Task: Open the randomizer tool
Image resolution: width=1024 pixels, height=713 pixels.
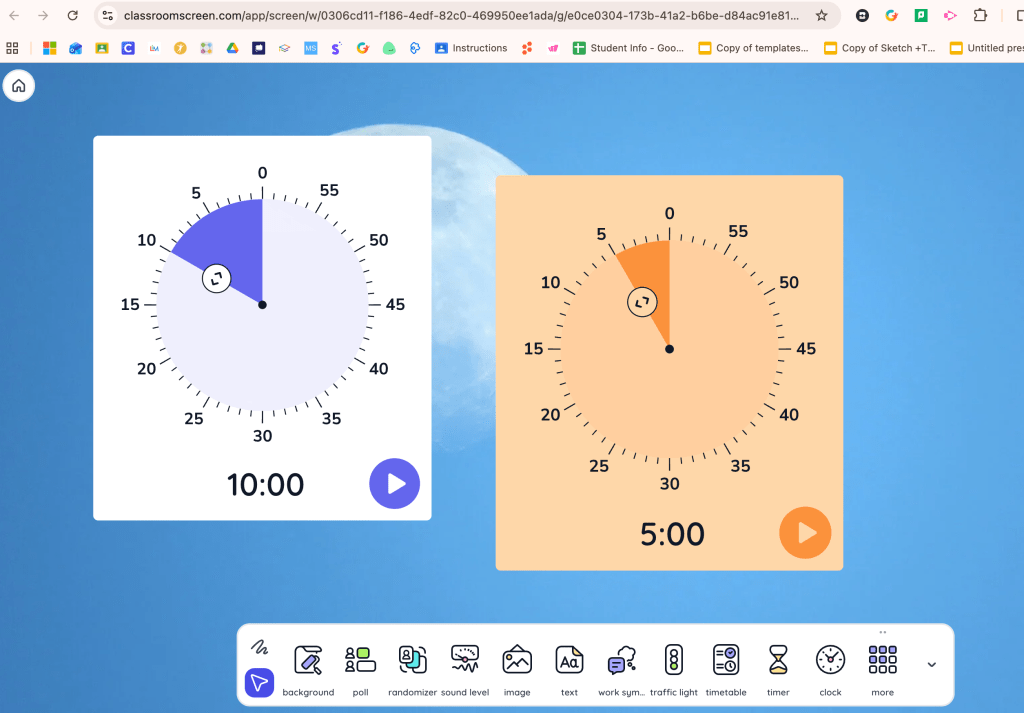Action: [412, 661]
